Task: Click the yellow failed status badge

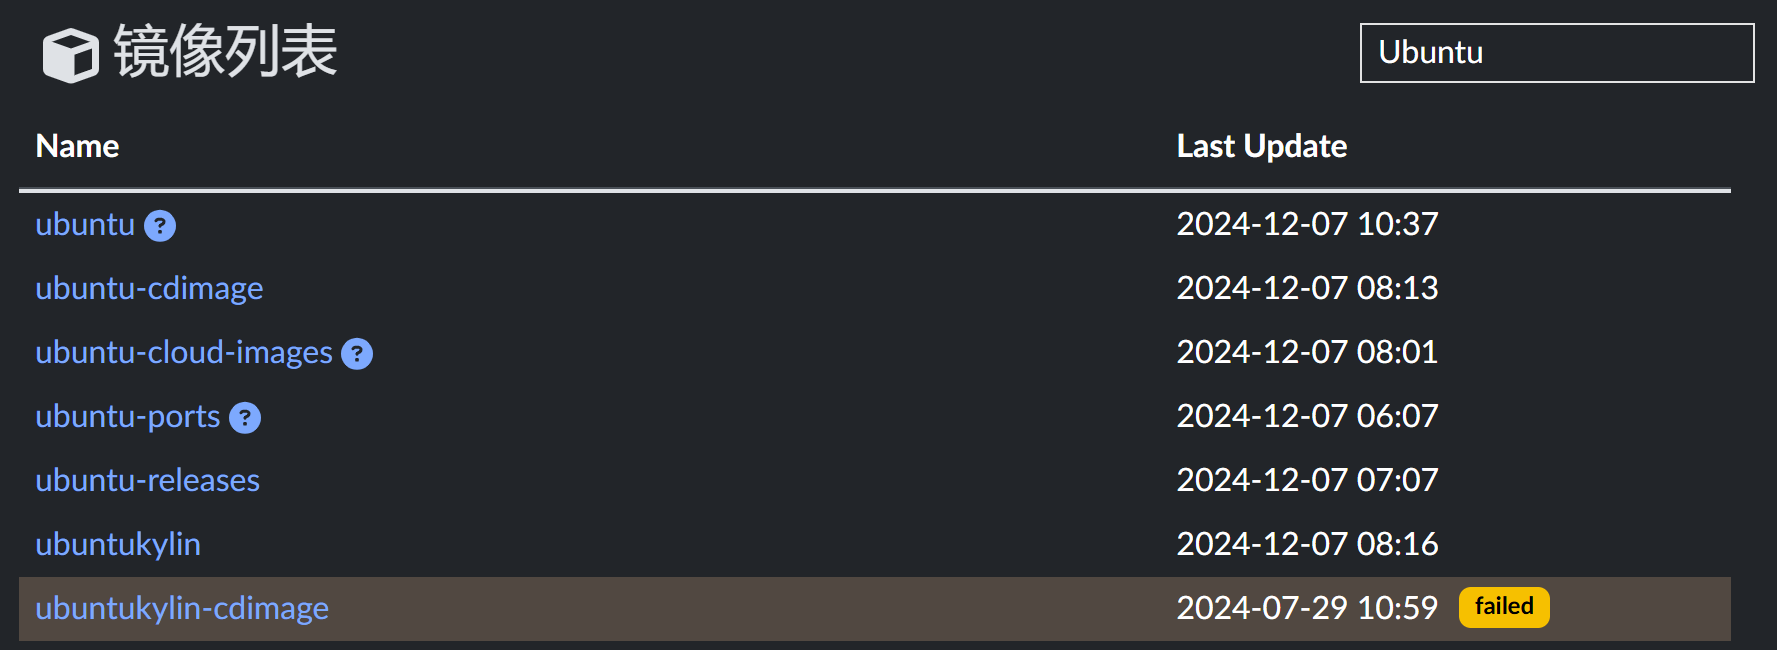Action: (1504, 607)
